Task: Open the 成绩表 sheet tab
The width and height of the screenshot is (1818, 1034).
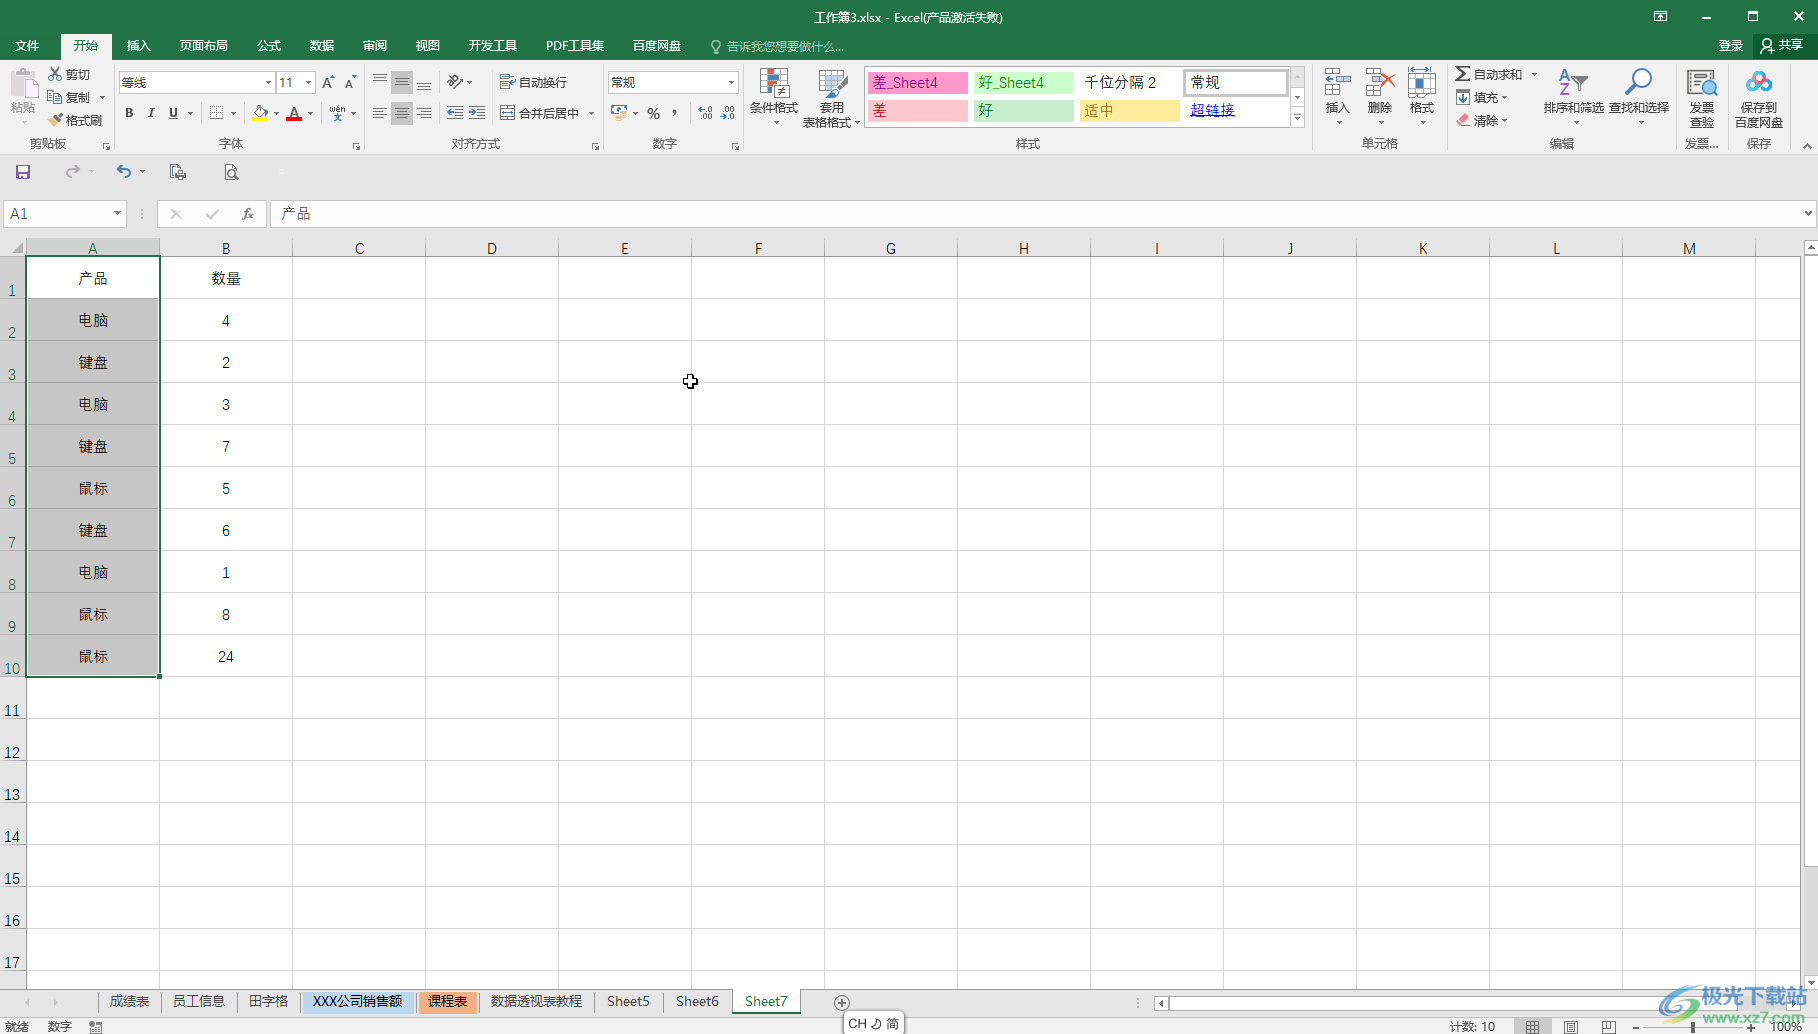Action: click(129, 1001)
